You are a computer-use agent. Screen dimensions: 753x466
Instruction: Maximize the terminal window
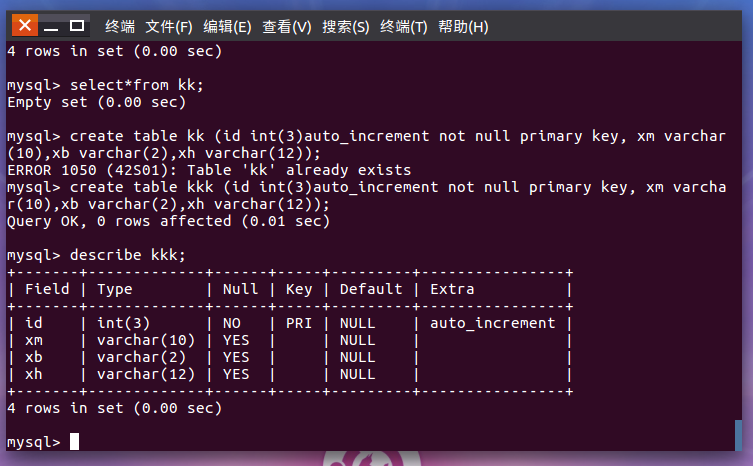77,26
